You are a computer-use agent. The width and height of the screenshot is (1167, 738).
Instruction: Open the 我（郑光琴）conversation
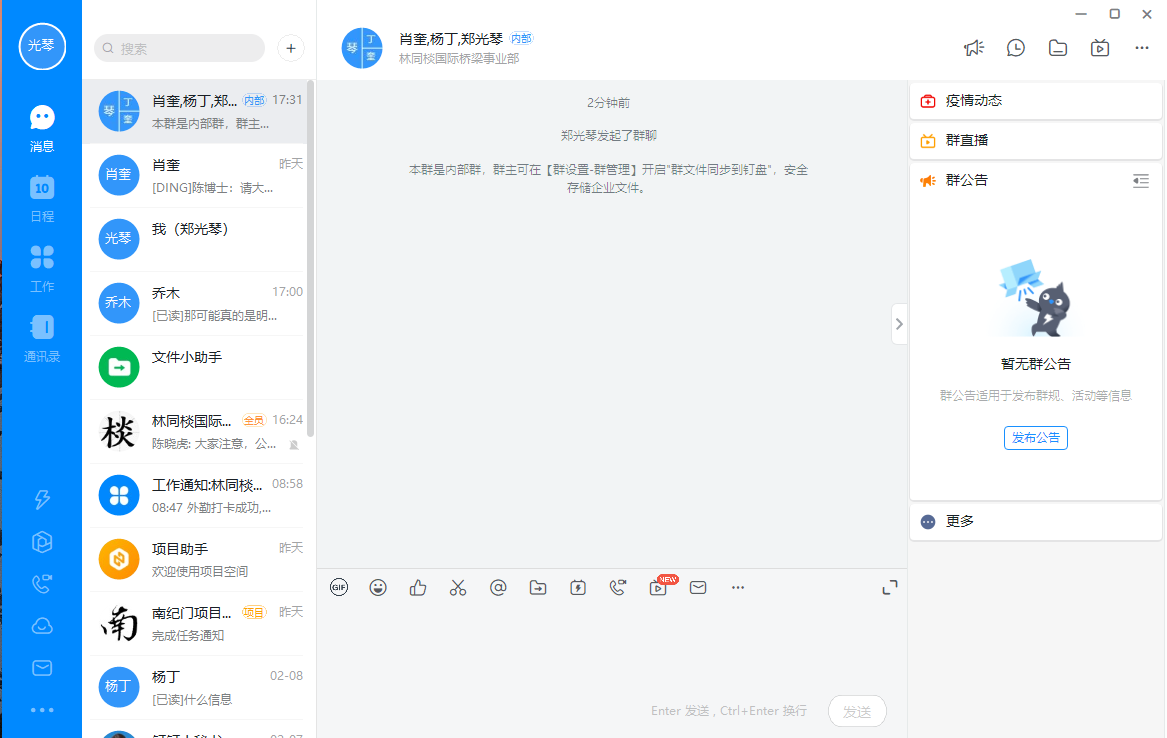(x=197, y=240)
